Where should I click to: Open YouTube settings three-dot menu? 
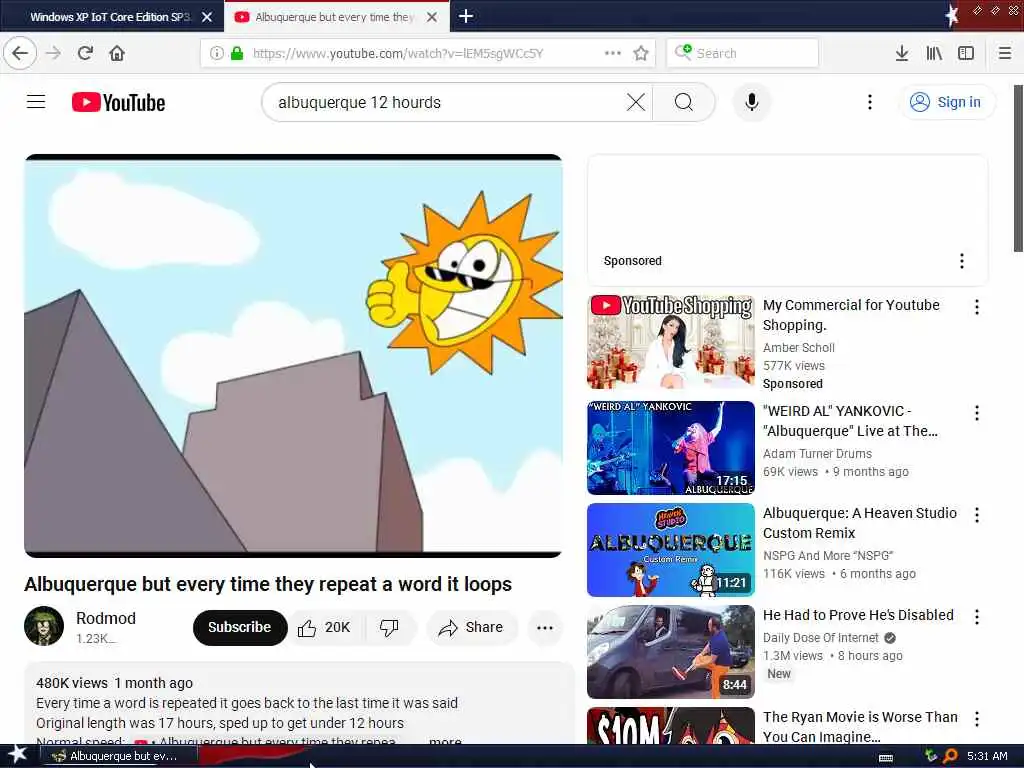(869, 102)
